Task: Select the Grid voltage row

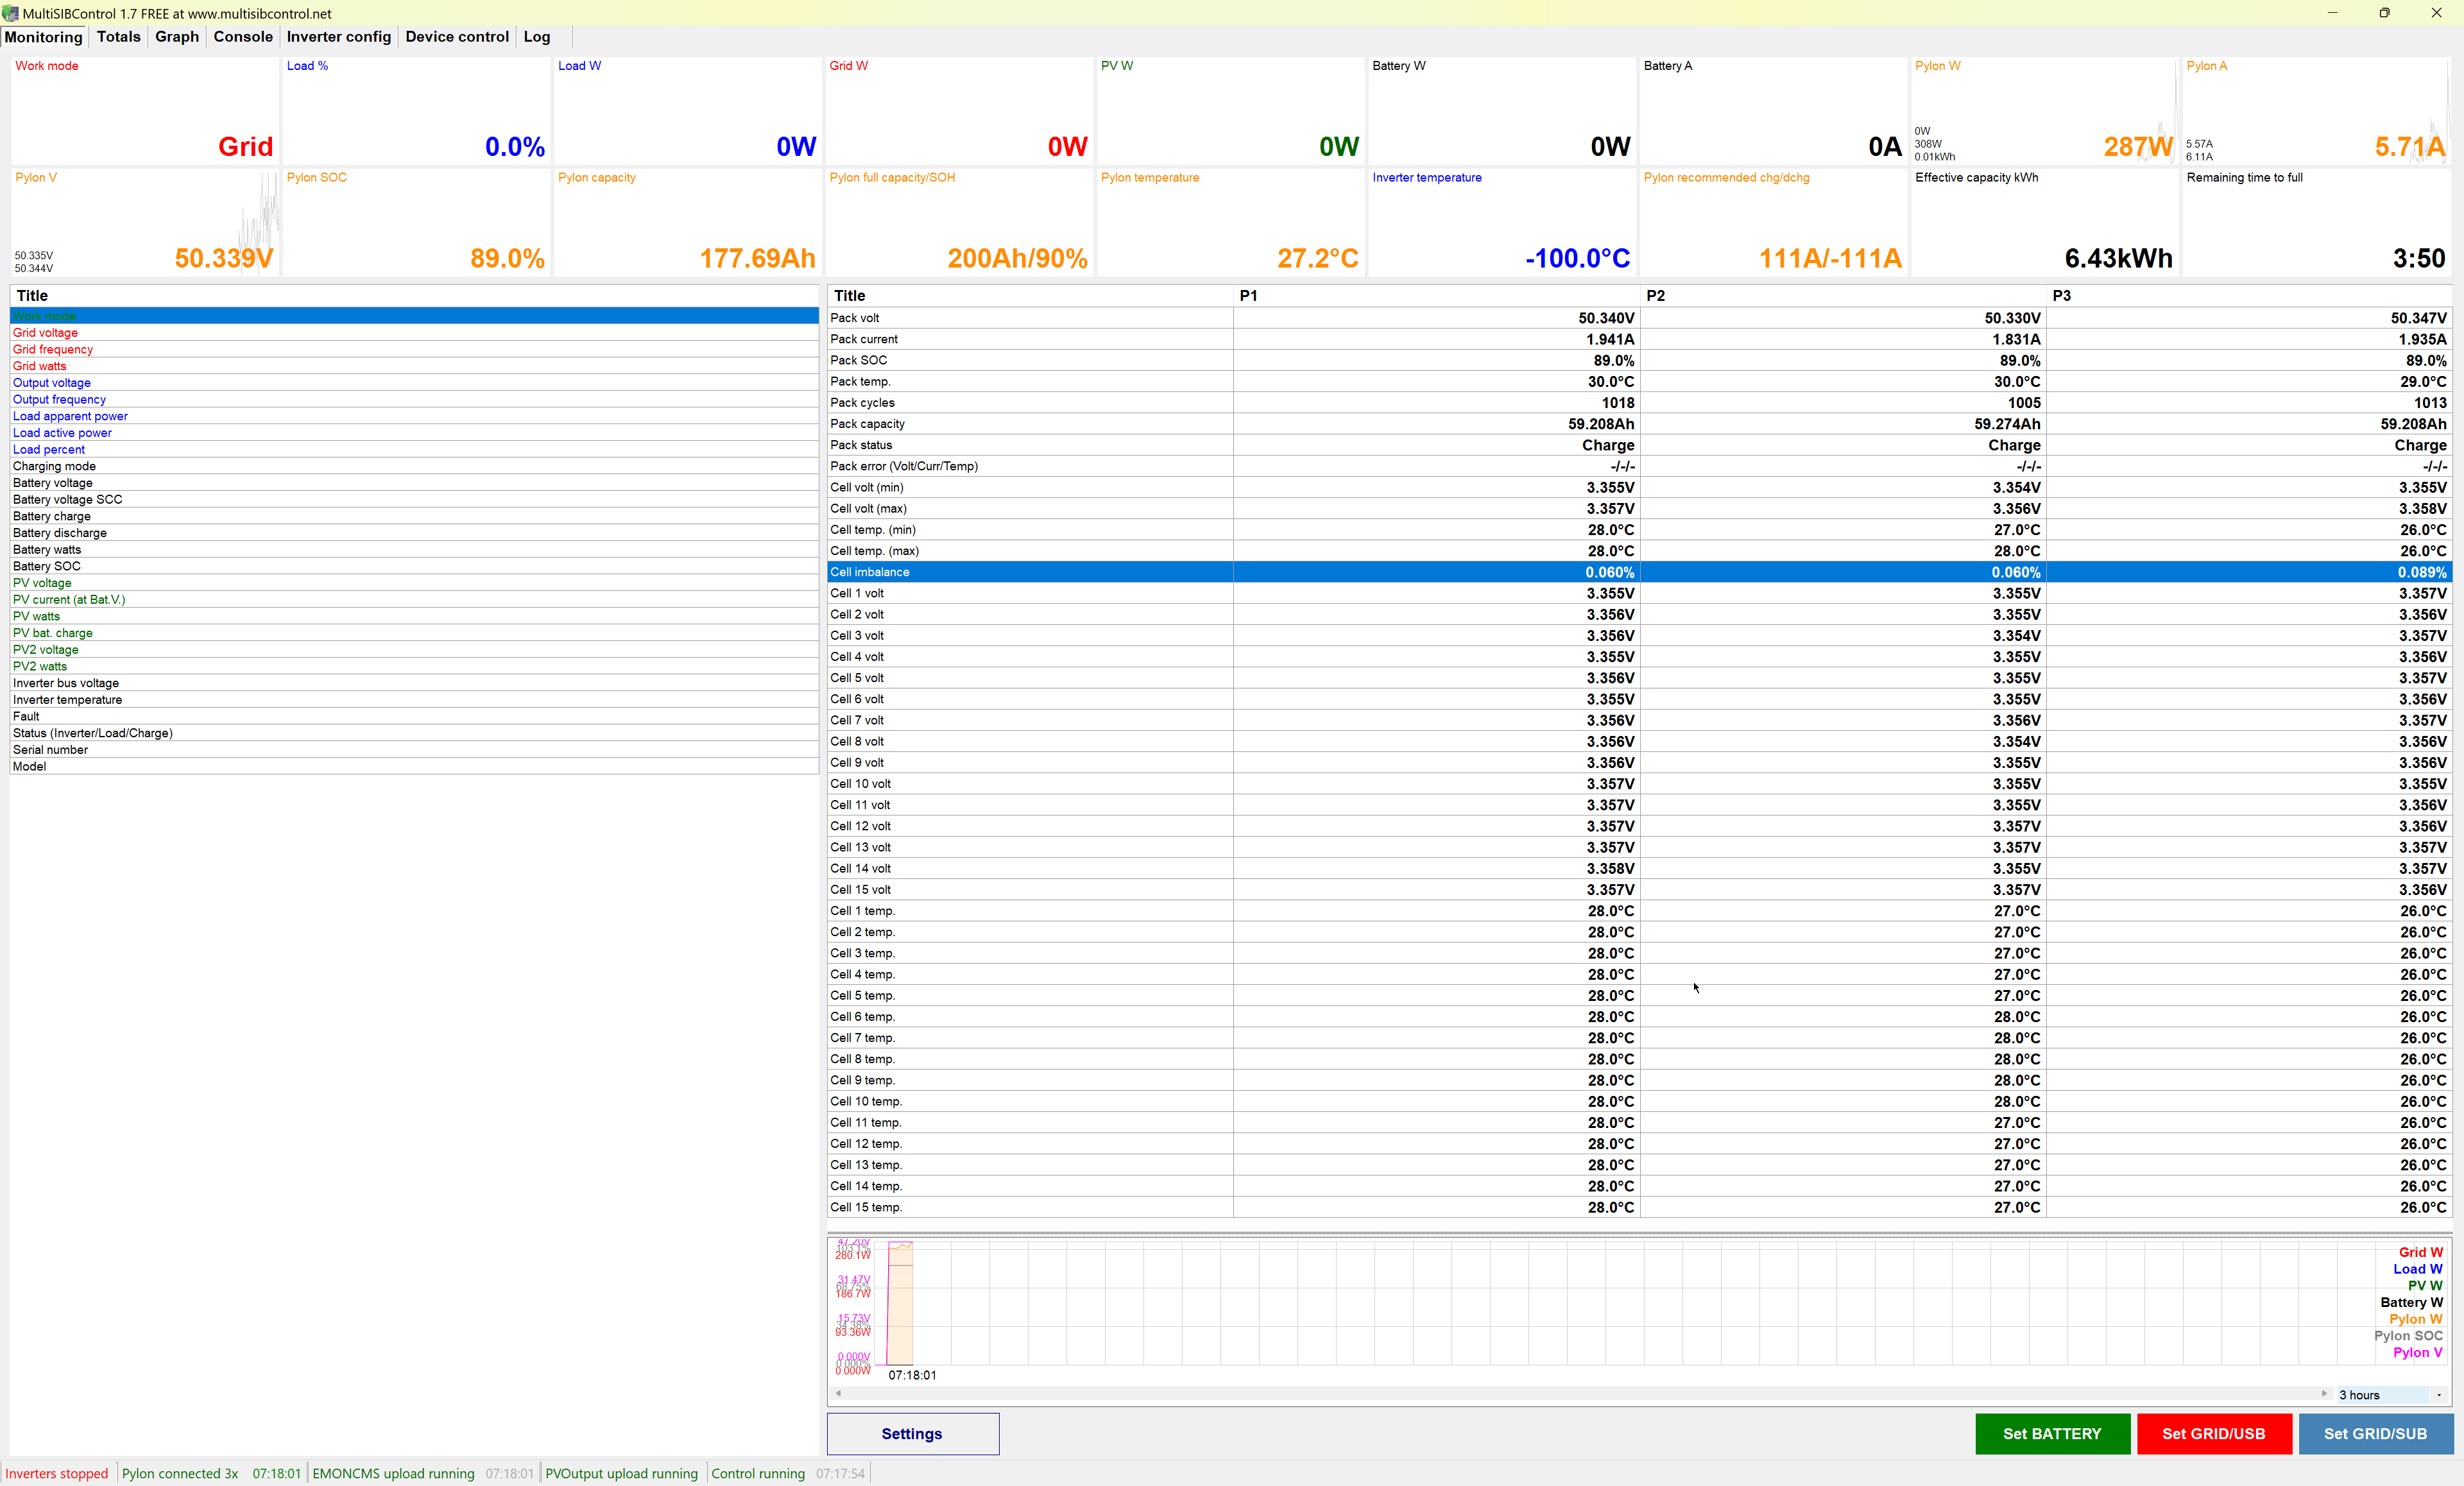Action: click(414, 333)
